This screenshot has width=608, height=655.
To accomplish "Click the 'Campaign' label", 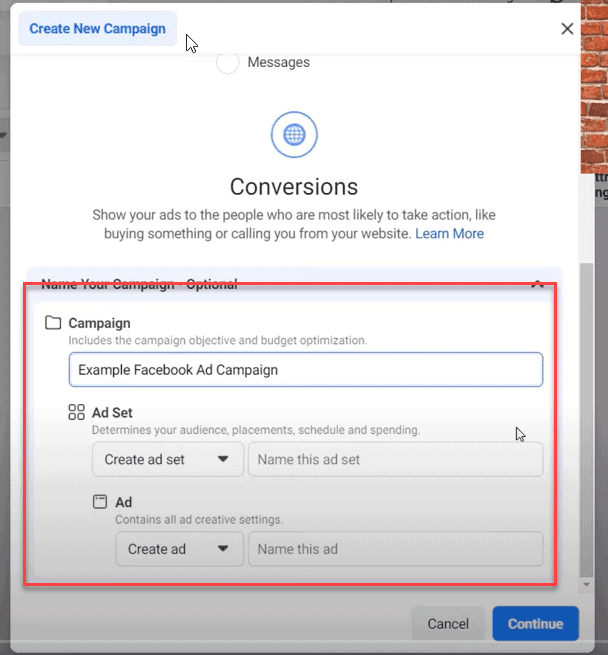I will 99,323.
